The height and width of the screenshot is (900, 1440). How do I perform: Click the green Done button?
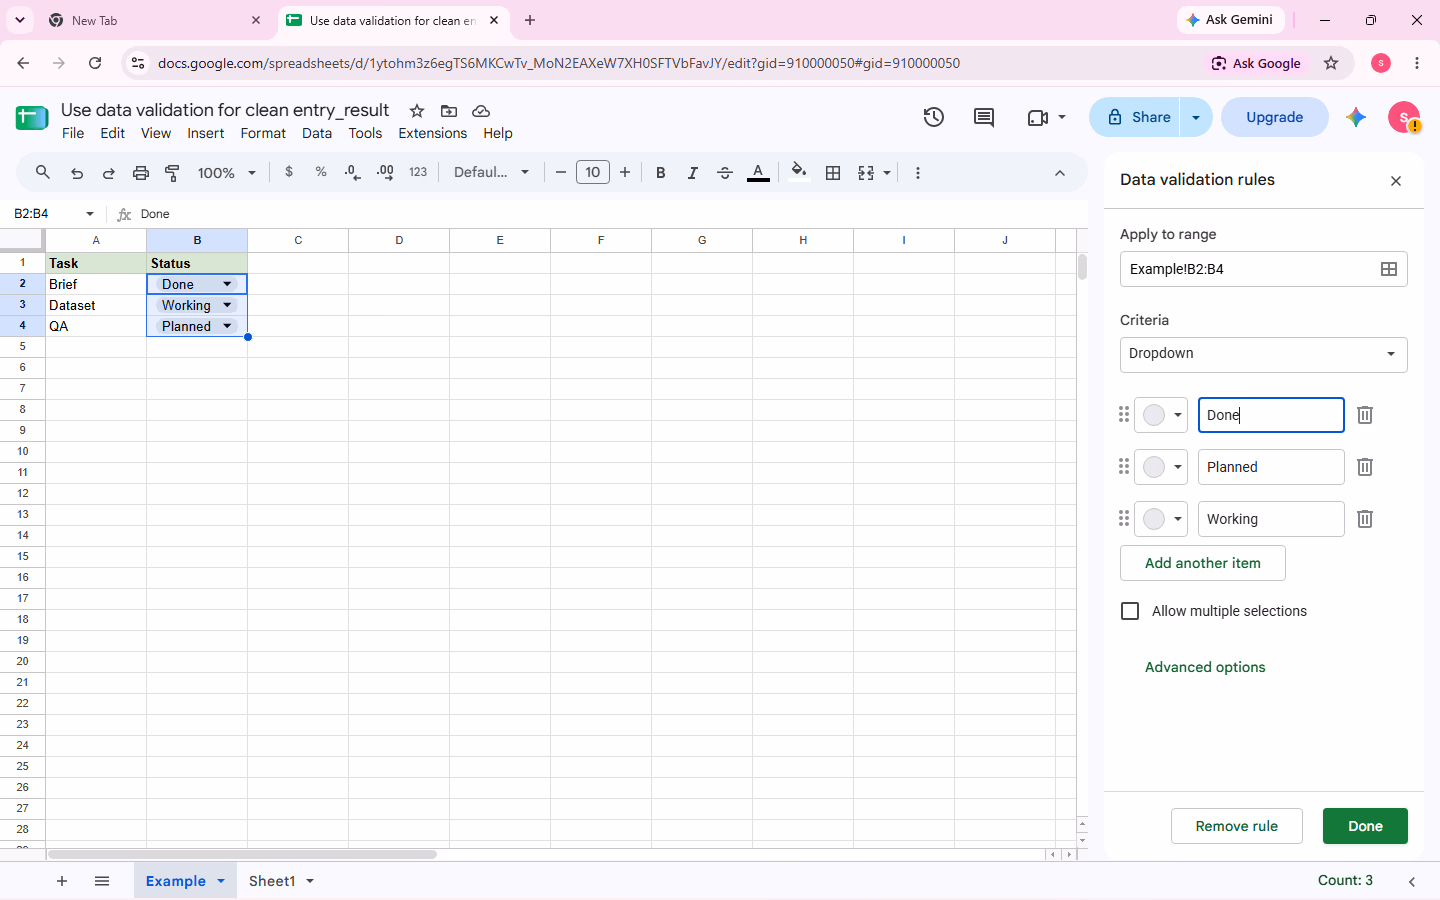pyautogui.click(x=1365, y=826)
